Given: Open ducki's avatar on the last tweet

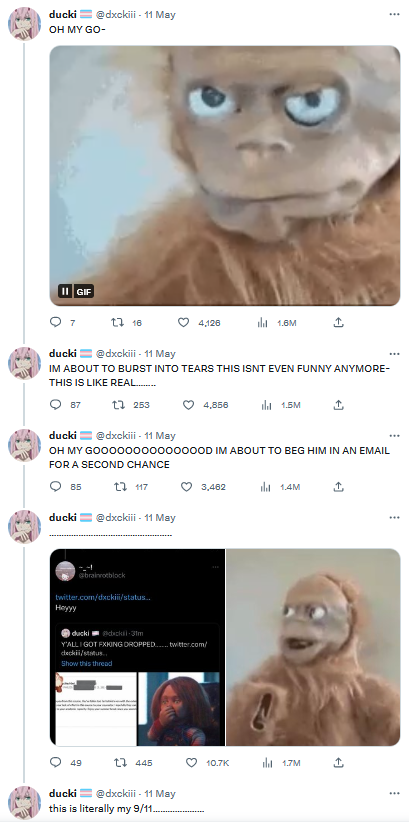Looking at the screenshot, I should click(x=24, y=802).
